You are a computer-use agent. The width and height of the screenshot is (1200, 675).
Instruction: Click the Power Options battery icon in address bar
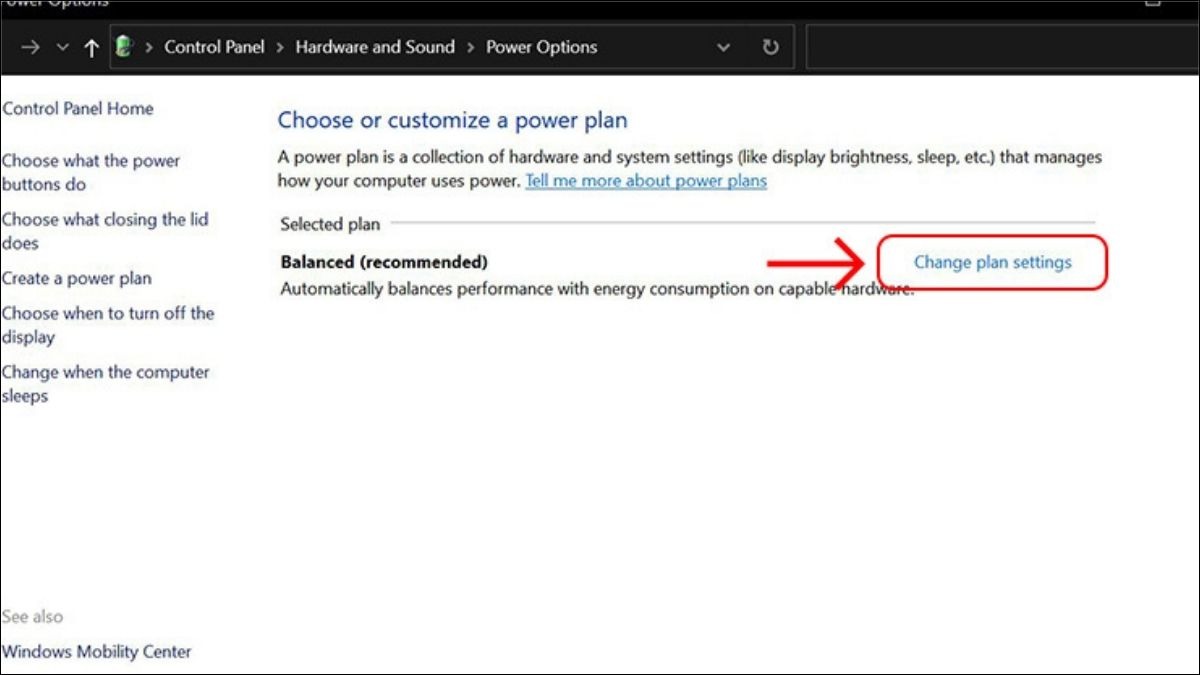[x=124, y=47]
